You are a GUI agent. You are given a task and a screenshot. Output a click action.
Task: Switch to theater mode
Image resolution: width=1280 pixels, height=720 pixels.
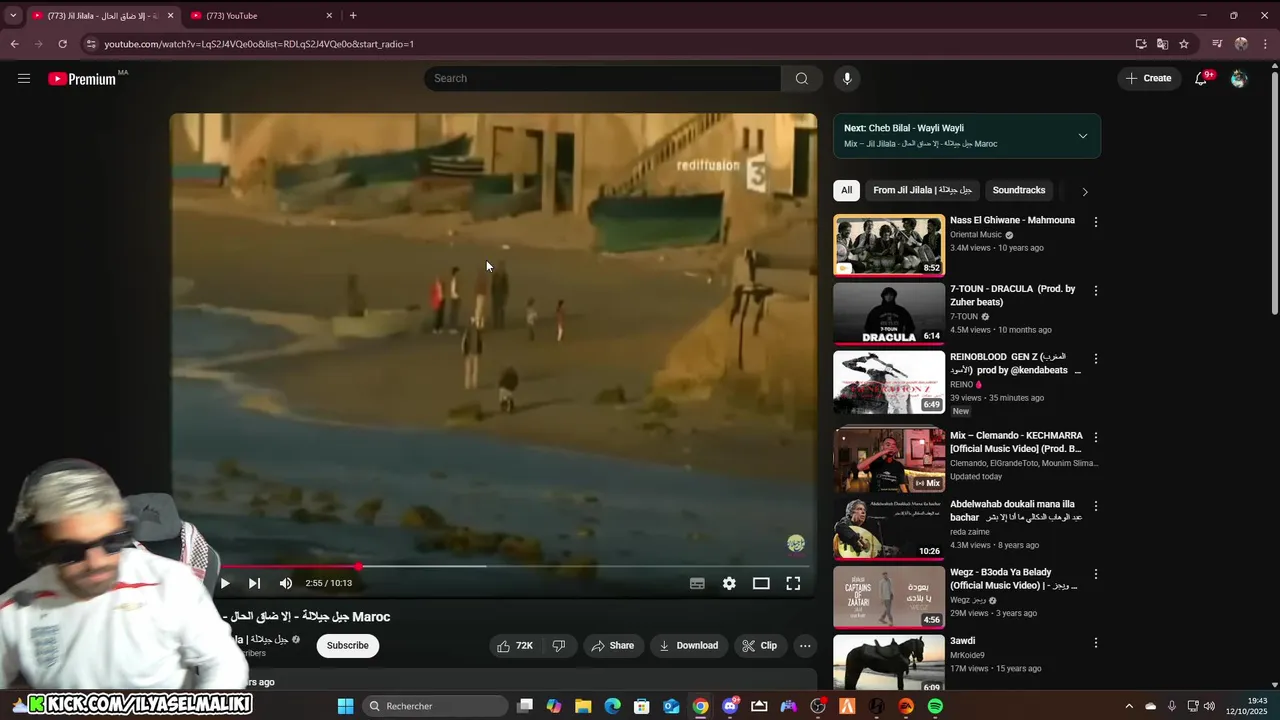(761, 583)
